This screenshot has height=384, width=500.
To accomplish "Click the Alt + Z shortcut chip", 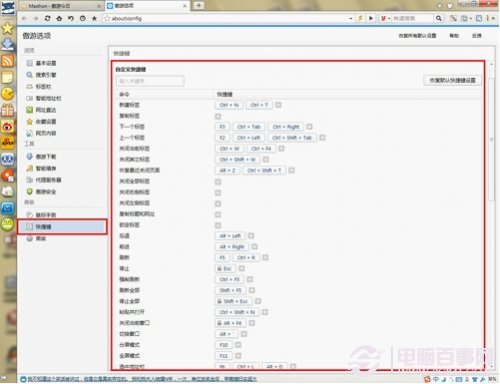I will tap(227, 170).
